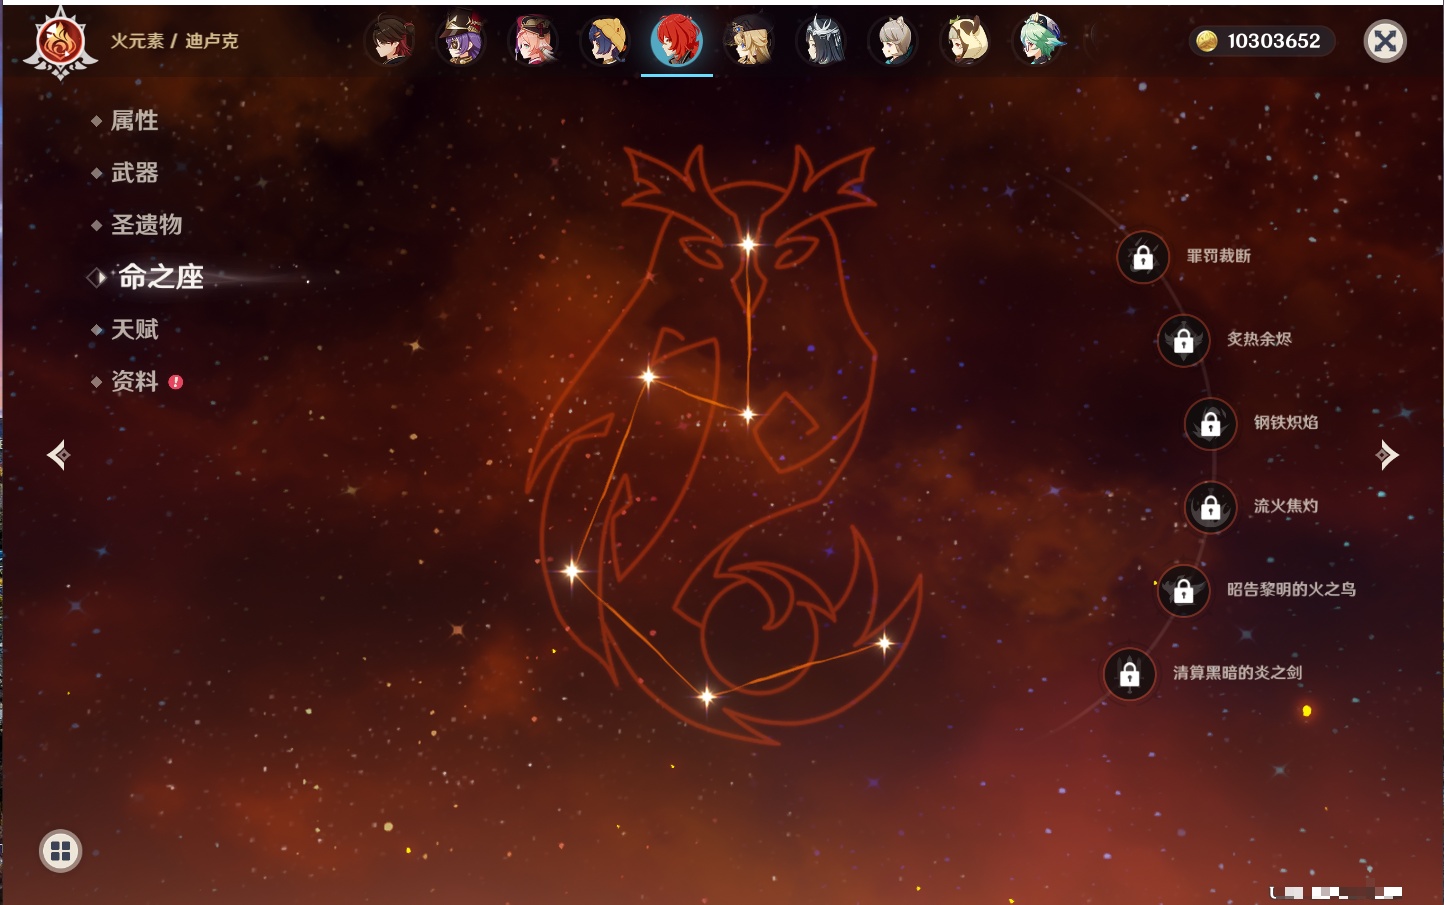Select the purple-haired character with officer hat
The image size is (1444, 905).
click(461, 41)
